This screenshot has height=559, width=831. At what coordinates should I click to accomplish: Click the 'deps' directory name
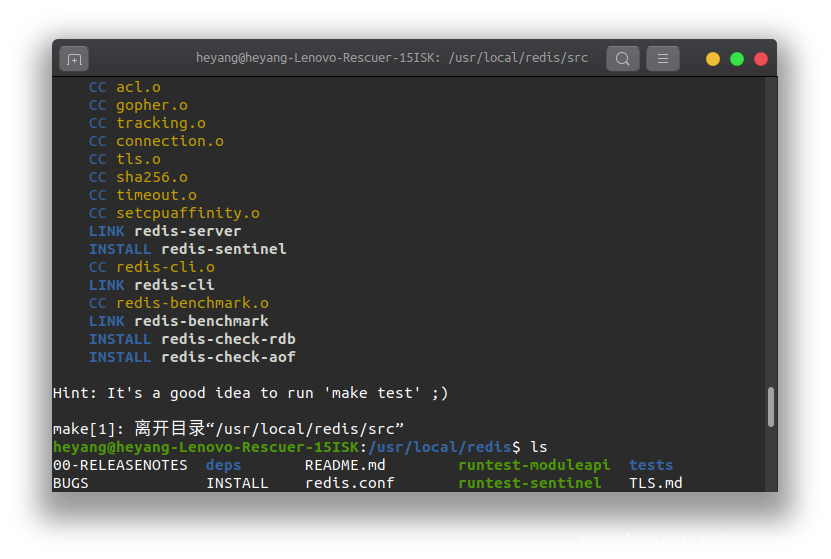224,465
